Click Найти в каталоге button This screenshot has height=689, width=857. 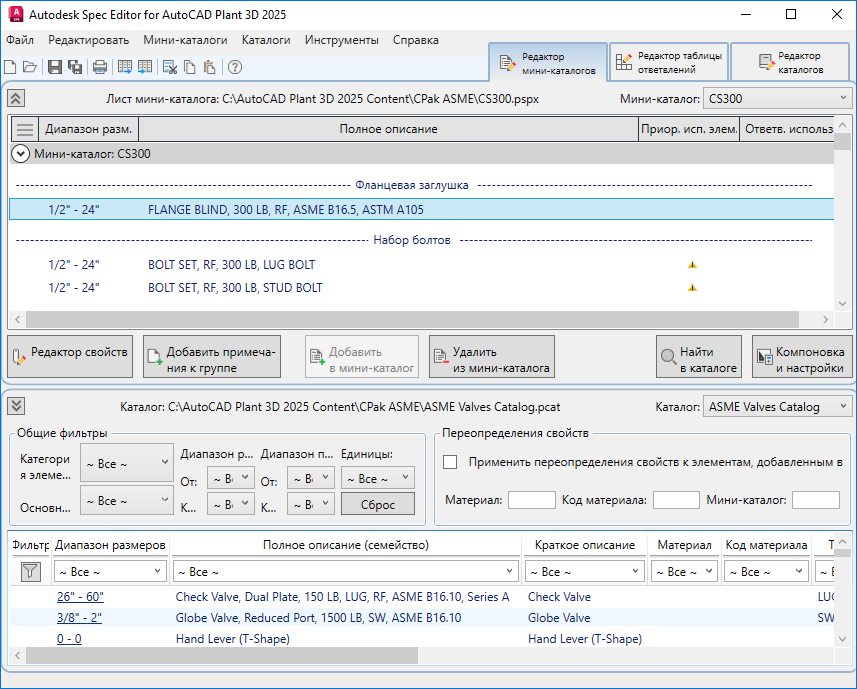[699, 357]
